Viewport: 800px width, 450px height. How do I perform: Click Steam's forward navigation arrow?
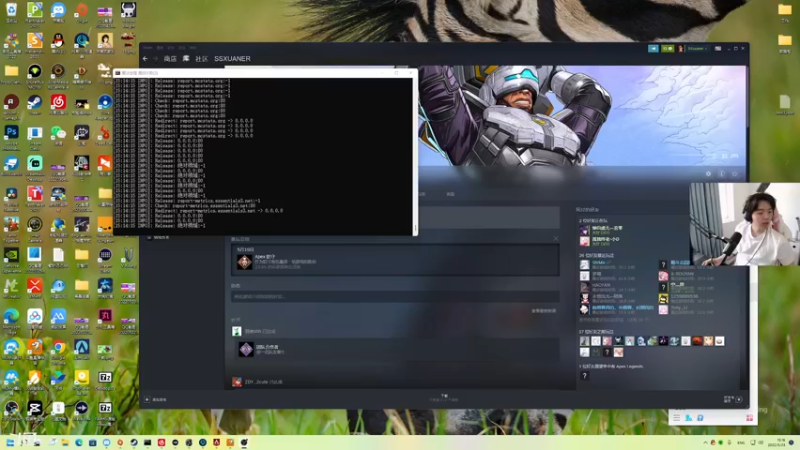click(x=155, y=59)
